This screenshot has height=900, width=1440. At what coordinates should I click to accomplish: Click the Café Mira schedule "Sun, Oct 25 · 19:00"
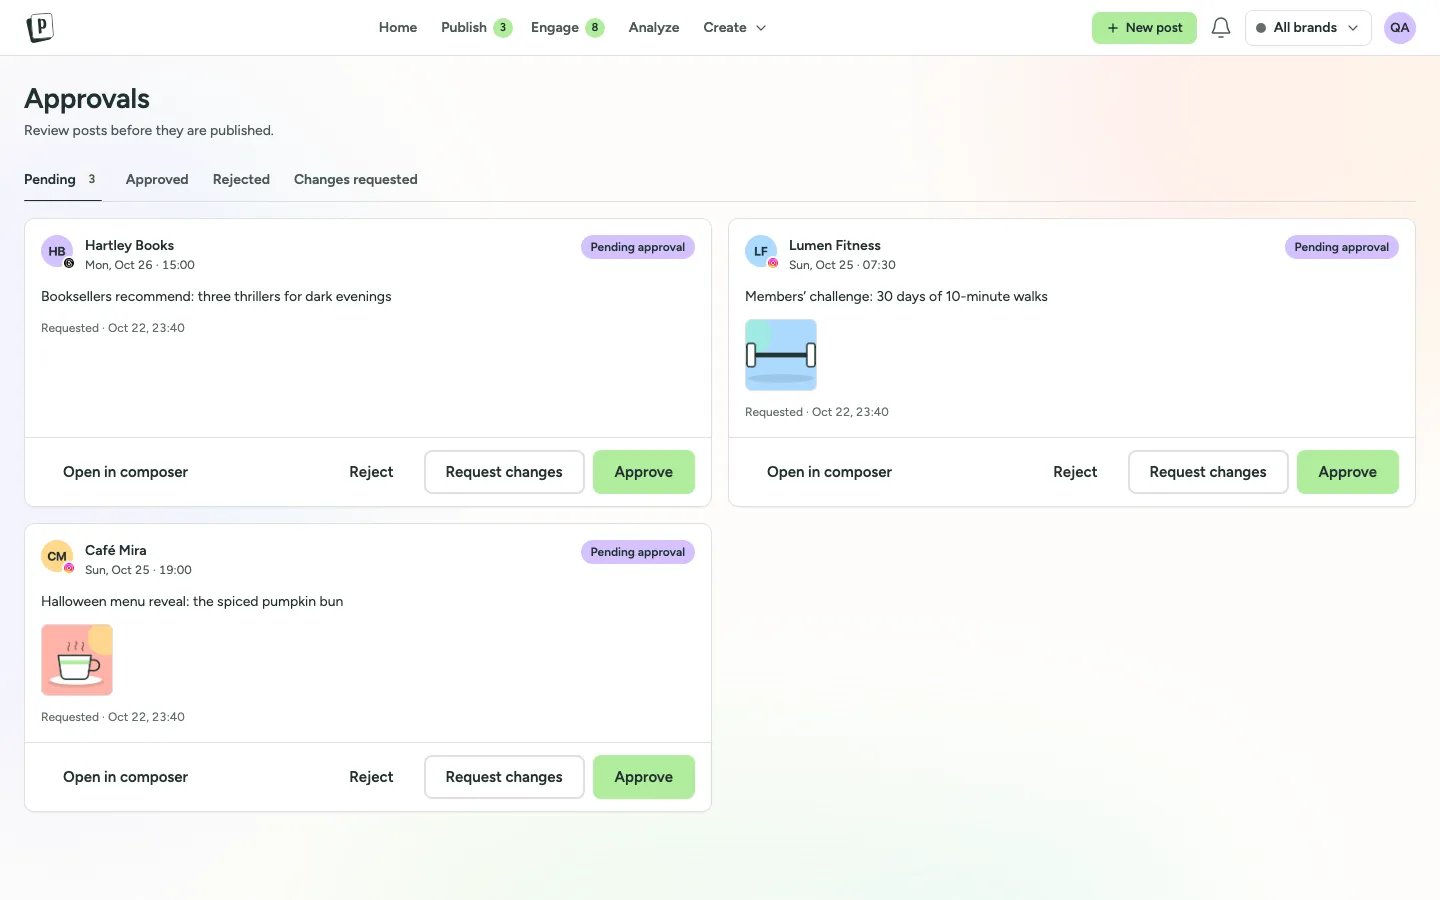[138, 570]
